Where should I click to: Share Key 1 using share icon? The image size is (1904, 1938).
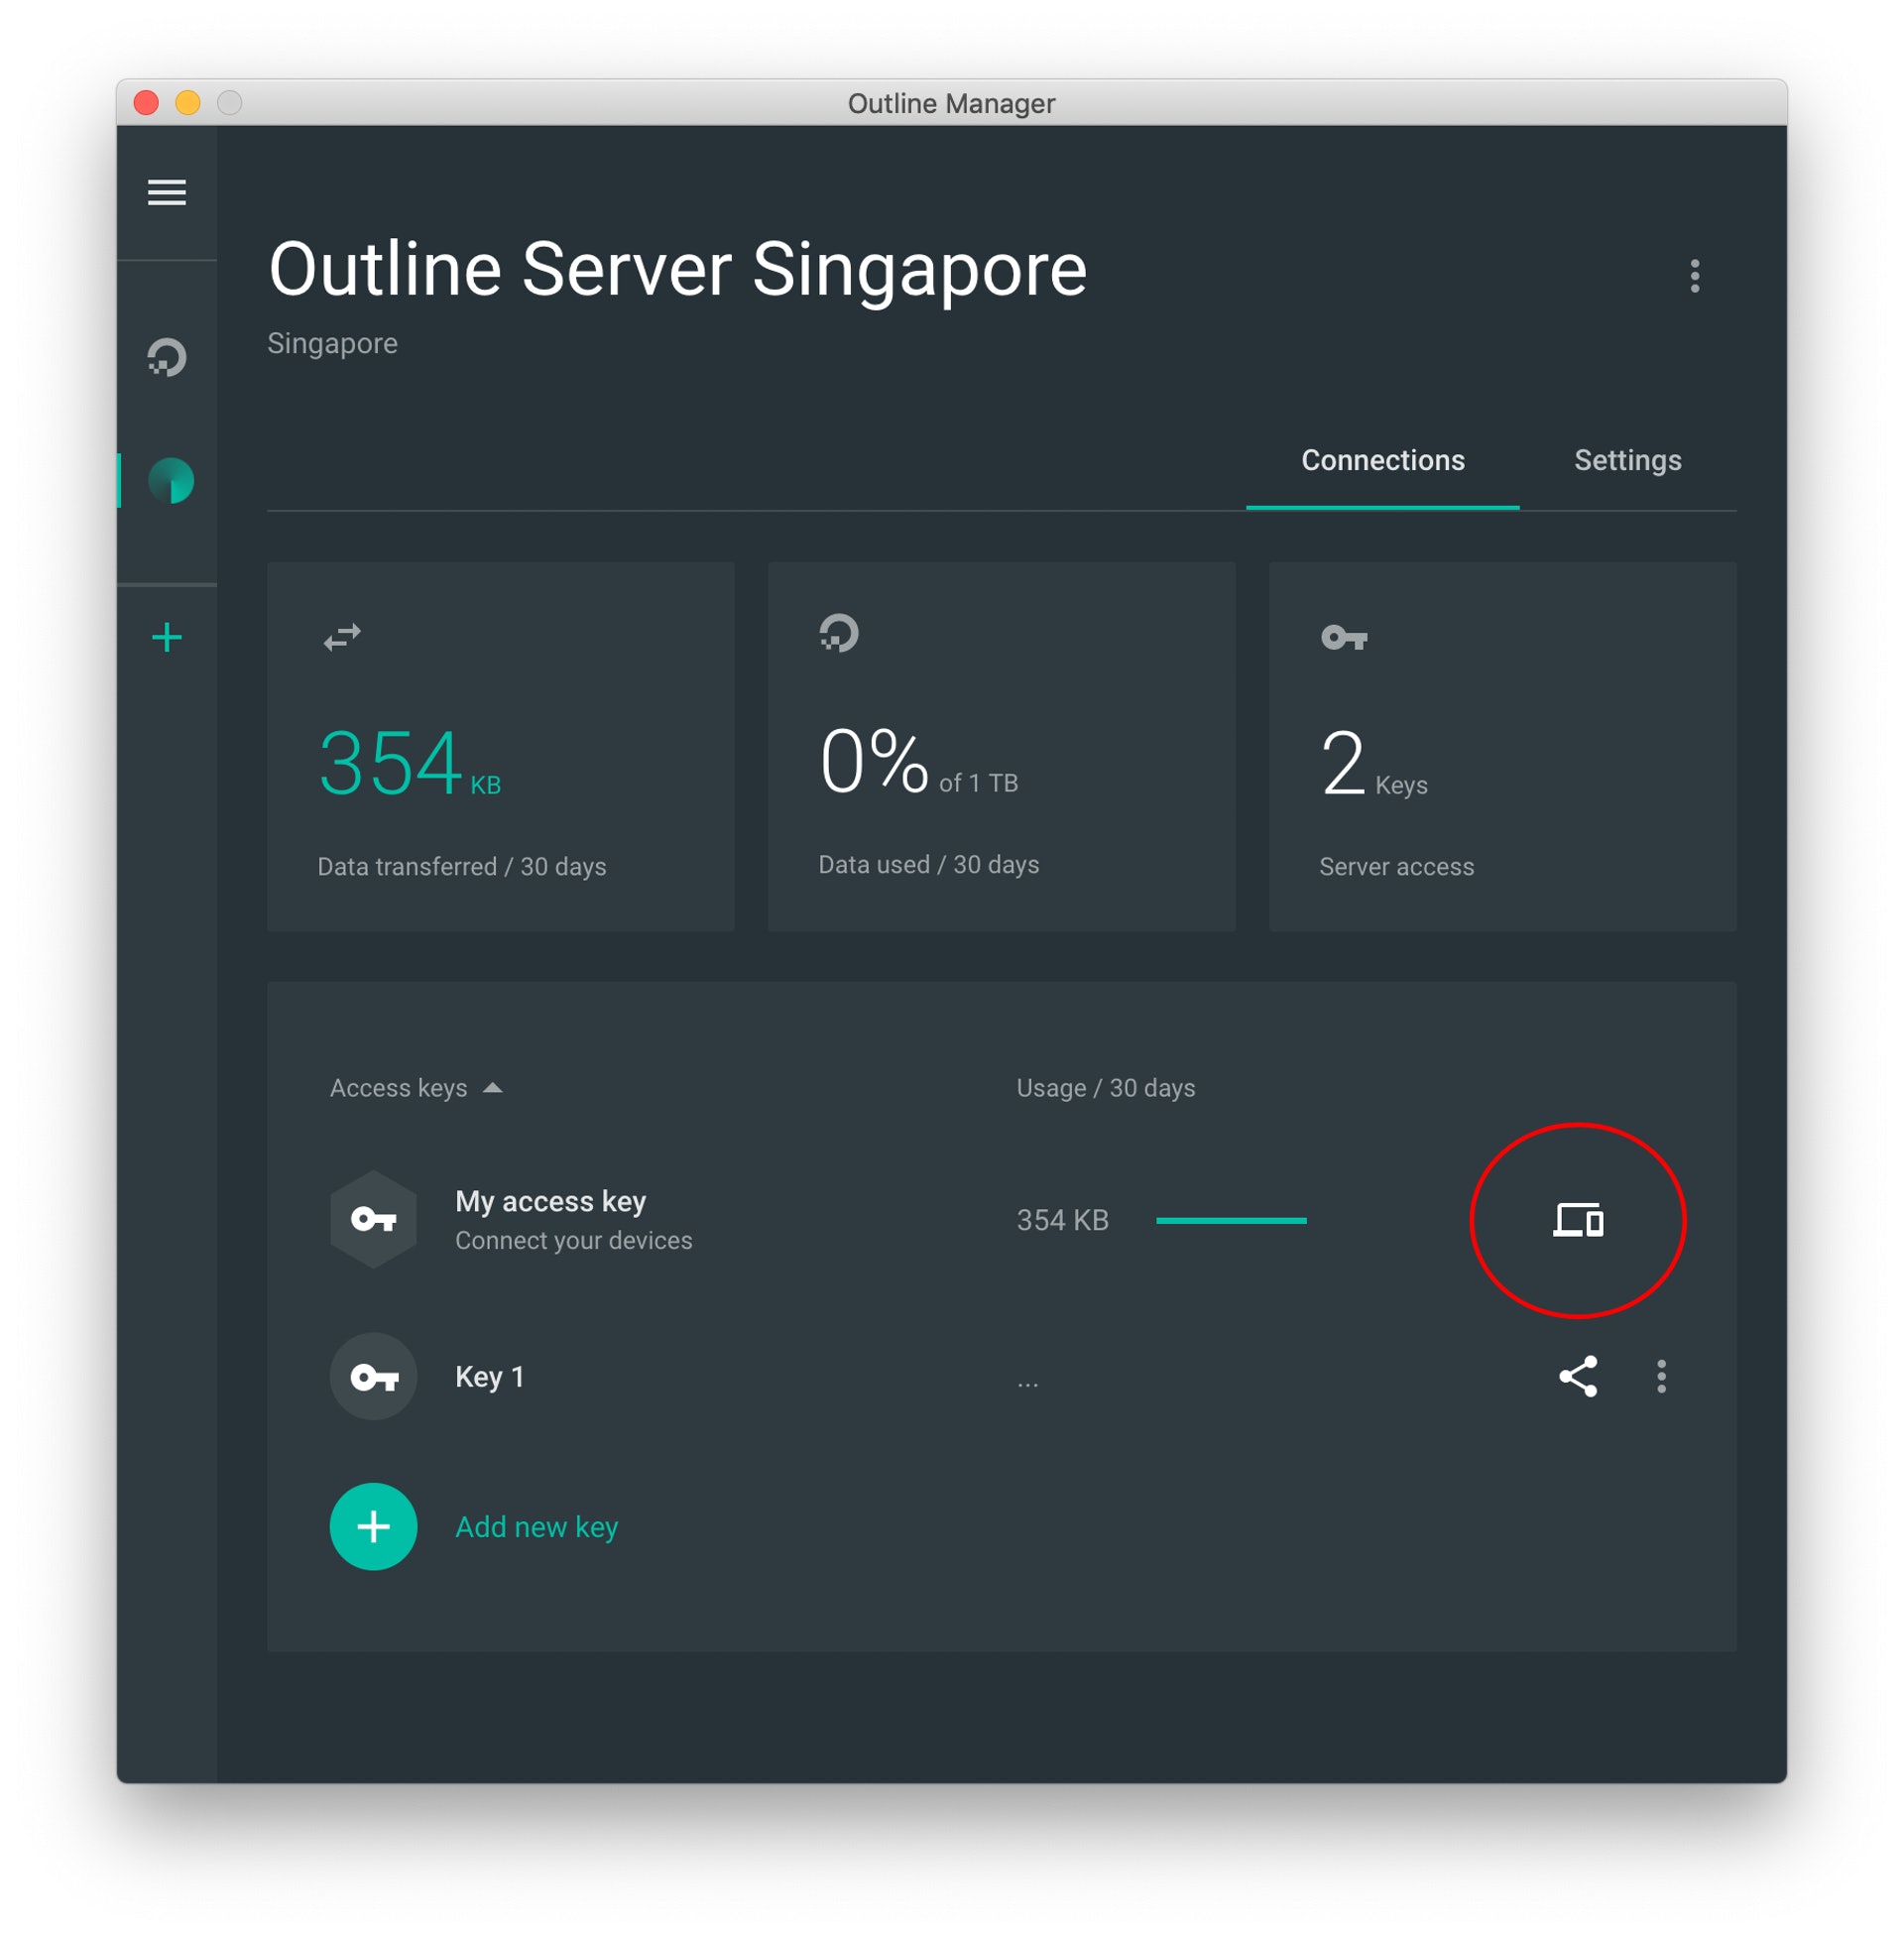1578,1377
